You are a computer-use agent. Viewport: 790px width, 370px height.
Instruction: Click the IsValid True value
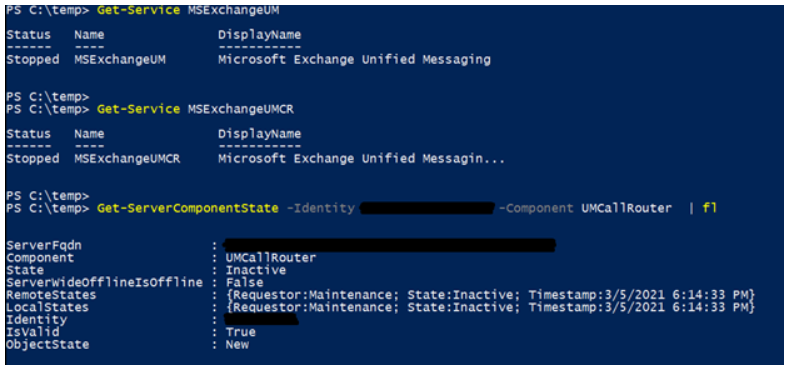241,332
